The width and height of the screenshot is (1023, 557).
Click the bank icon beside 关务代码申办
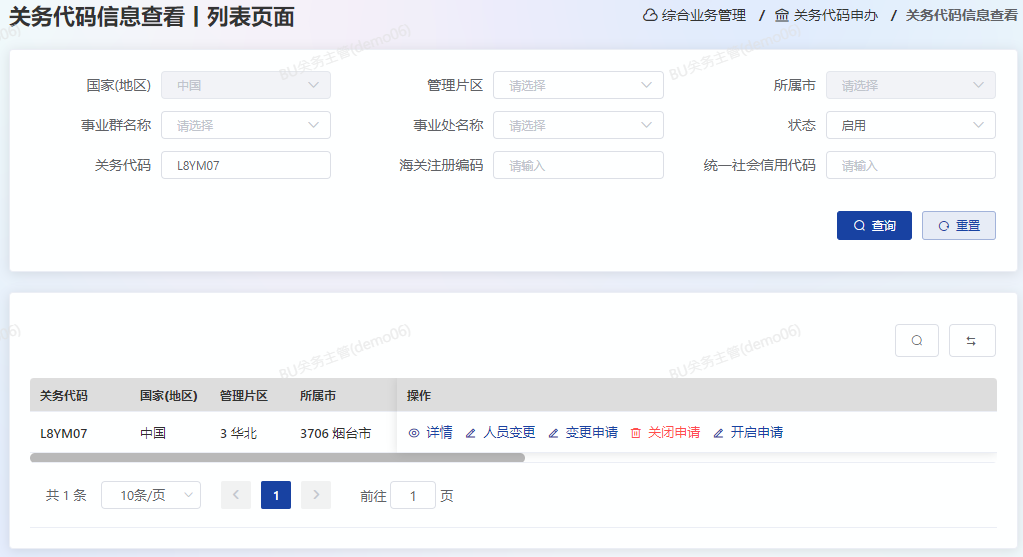click(x=782, y=15)
